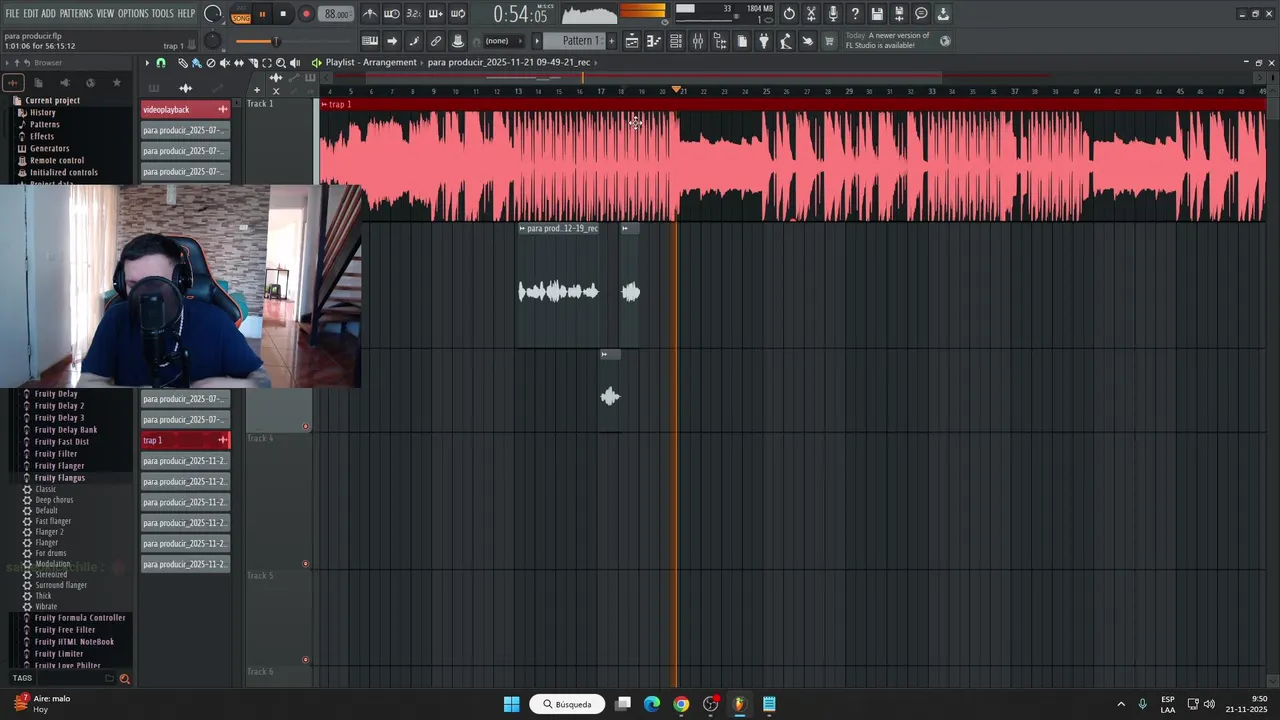The image size is (1280, 720).
Task: Toggle step editing icon
Action: pos(414,41)
